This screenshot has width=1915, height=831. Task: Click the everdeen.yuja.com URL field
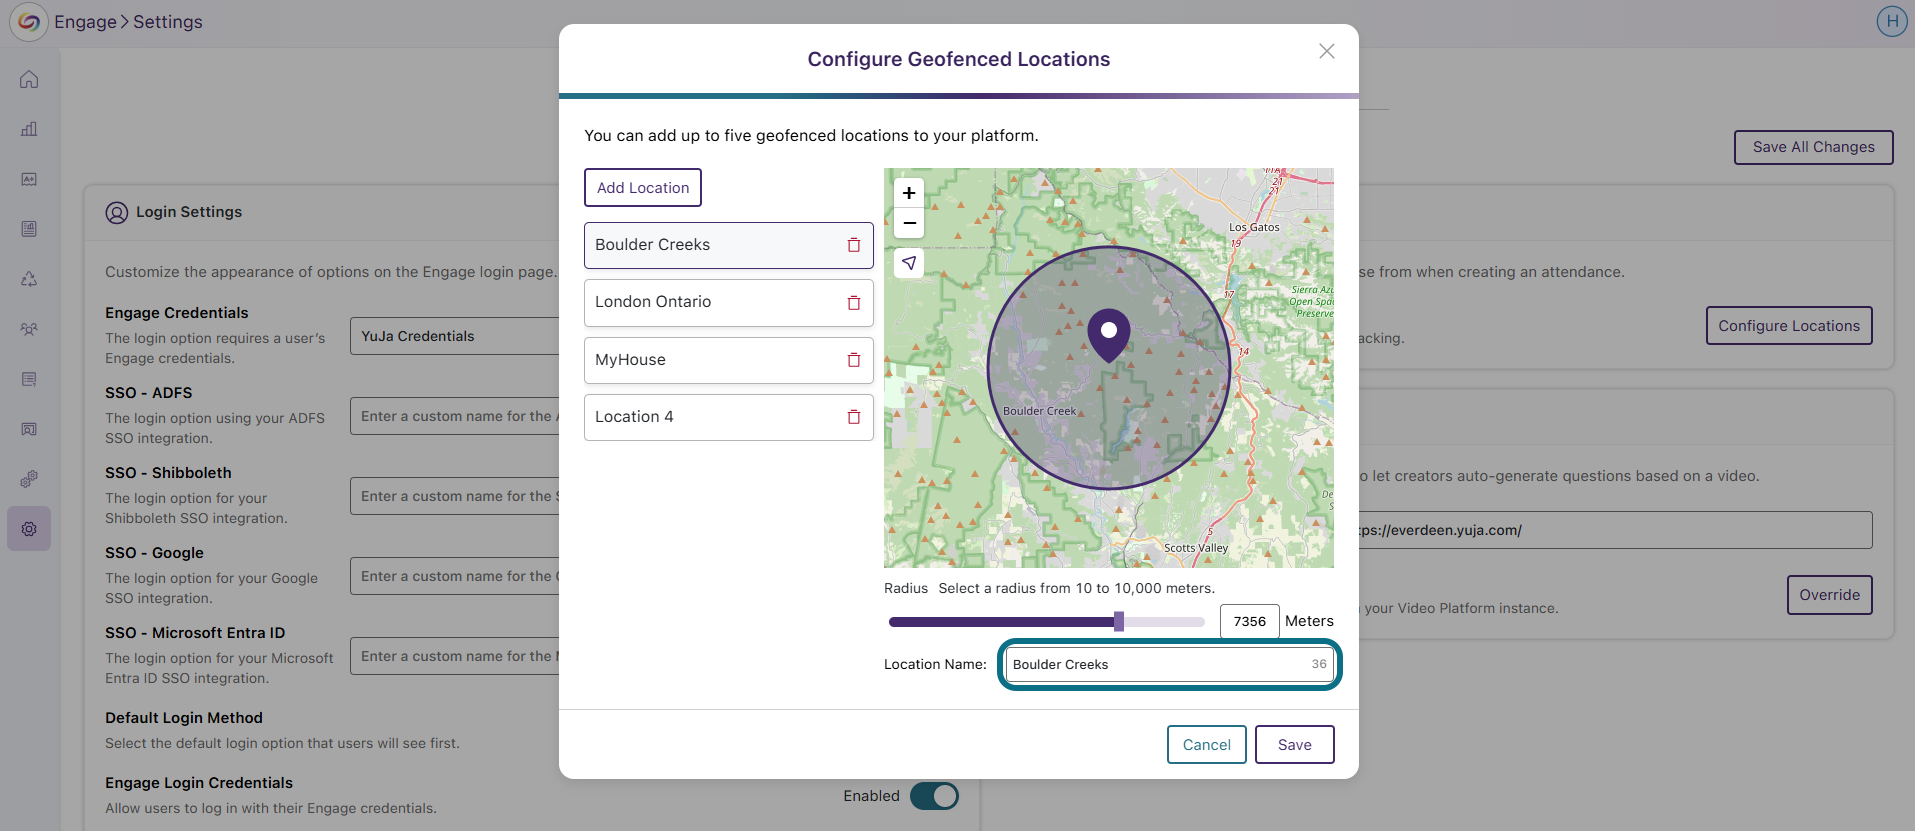click(1614, 530)
